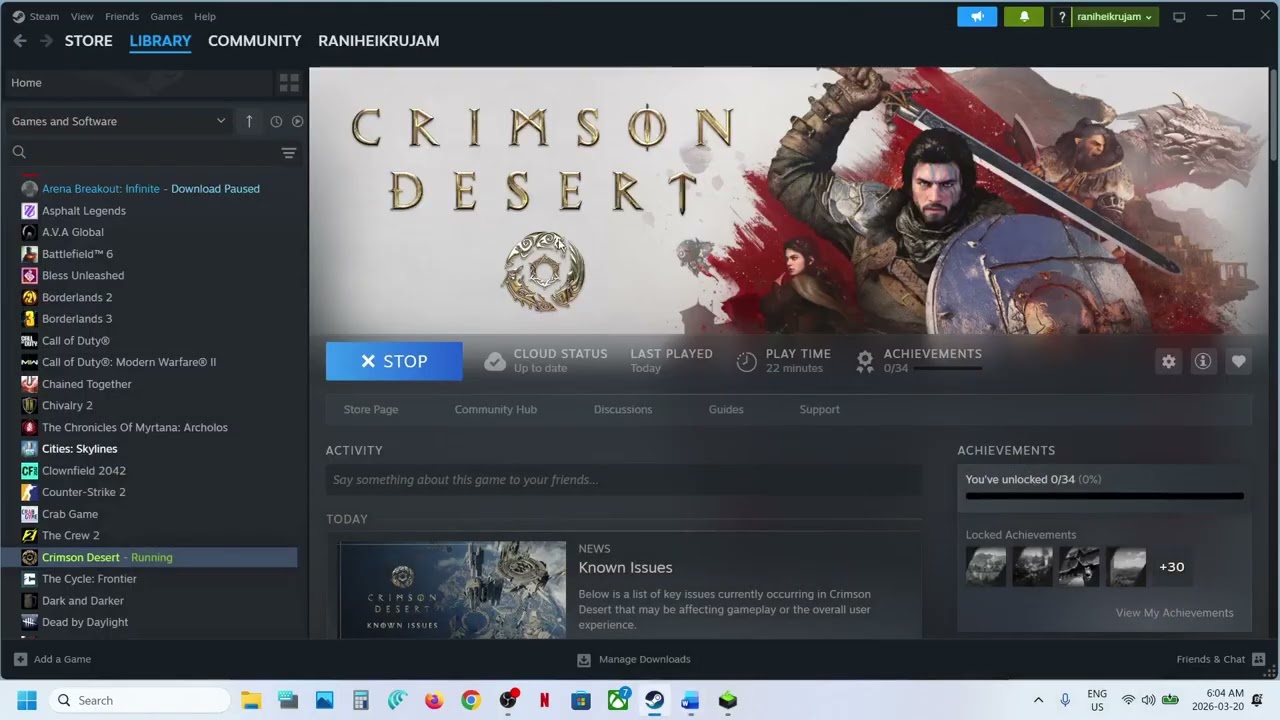Select The Crew 2 game icon
This screenshot has width=1280, height=720.
pos(29,535)
